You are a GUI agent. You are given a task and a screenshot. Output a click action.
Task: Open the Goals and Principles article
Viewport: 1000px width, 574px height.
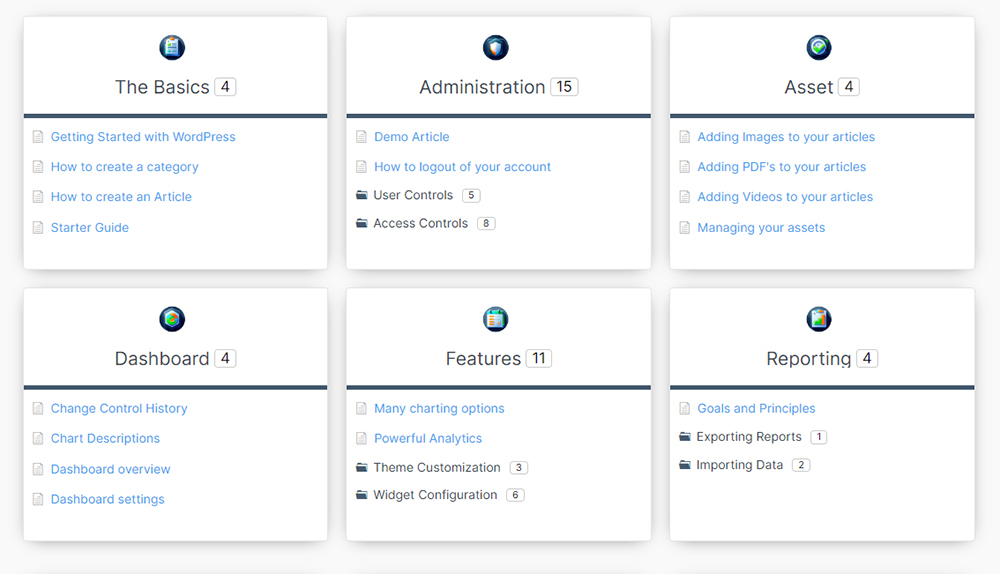pyautogui.click(x=756, y=408)
